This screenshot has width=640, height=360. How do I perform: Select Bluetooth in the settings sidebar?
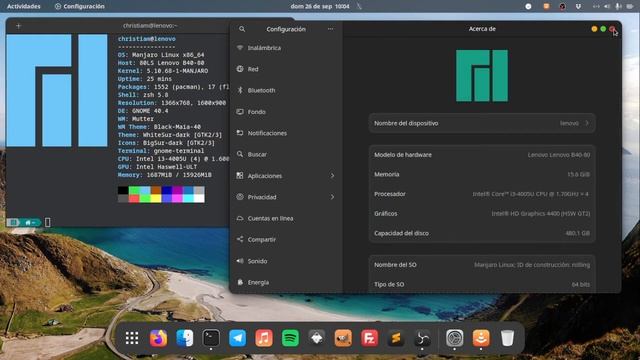pos(286,90)
